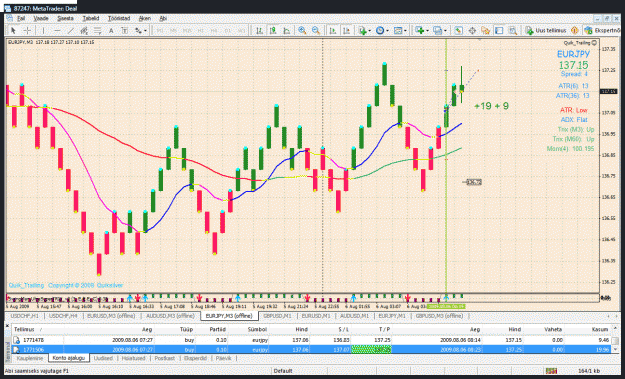The height and width of the screenshot is (379, 625).
Task: Open the periodicity clock dropdown
Action: pos(382,31)
